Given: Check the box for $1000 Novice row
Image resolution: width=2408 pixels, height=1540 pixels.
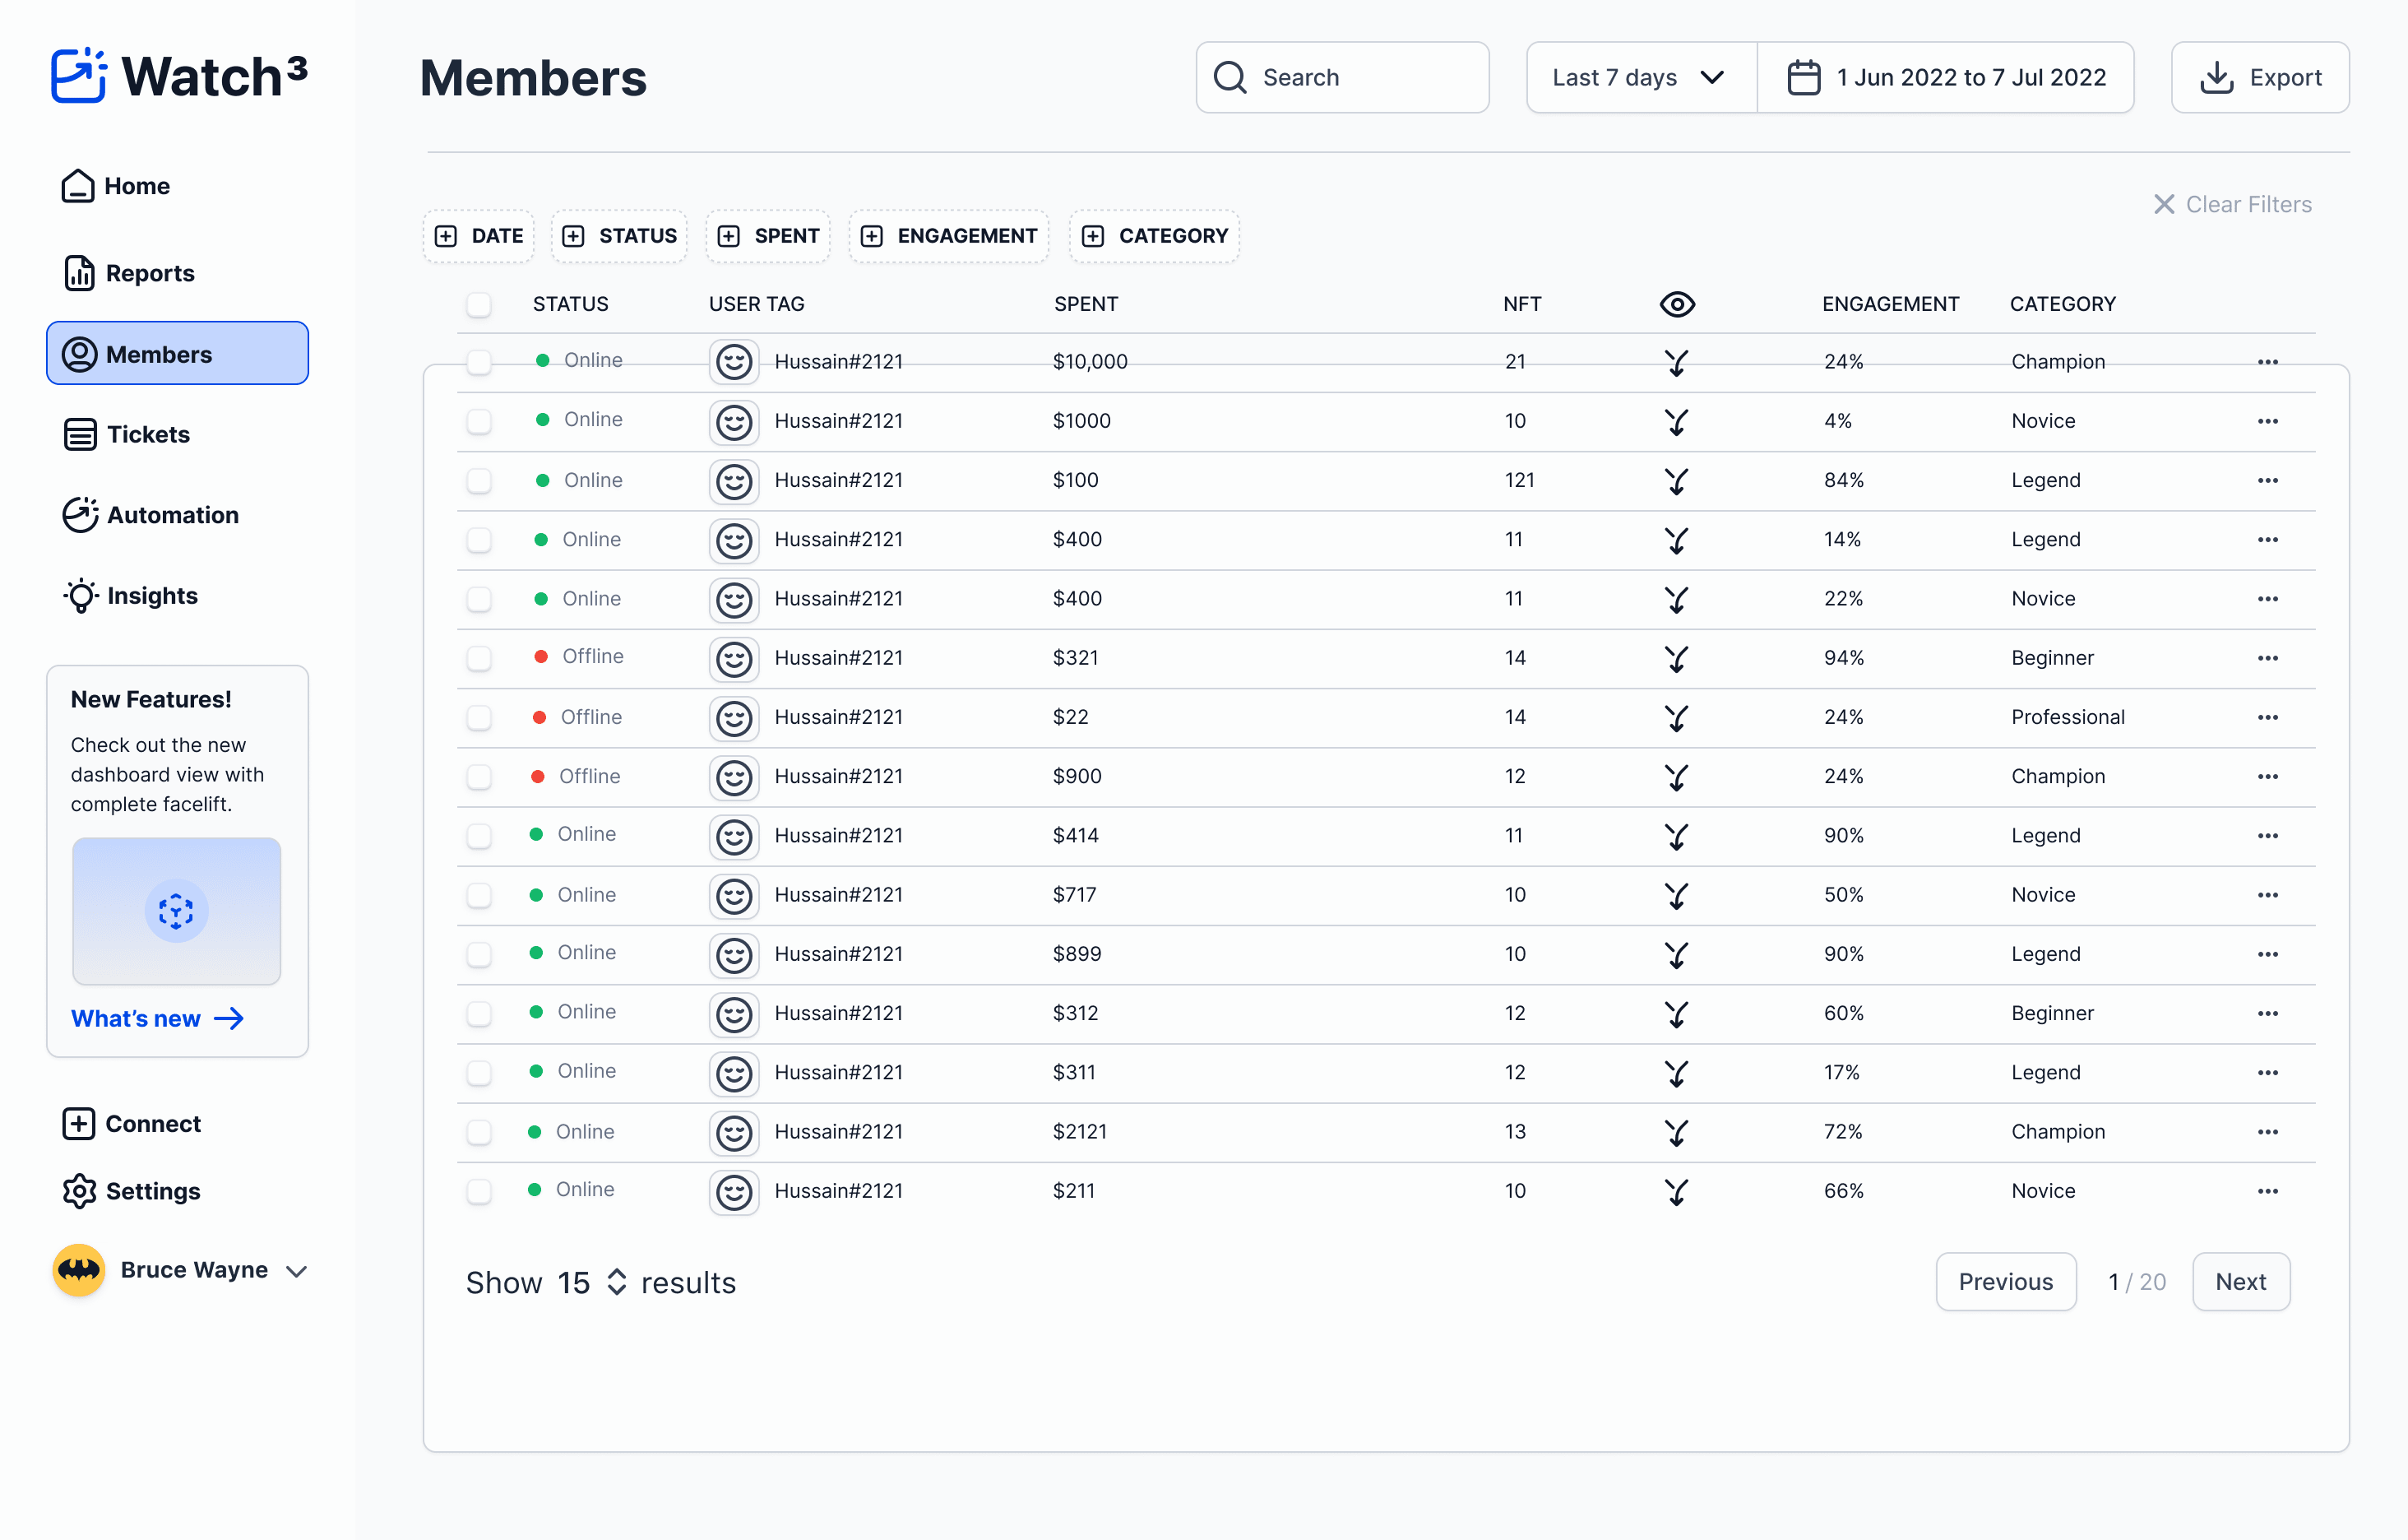Looking at the screenshot, I should coord(479,421).
